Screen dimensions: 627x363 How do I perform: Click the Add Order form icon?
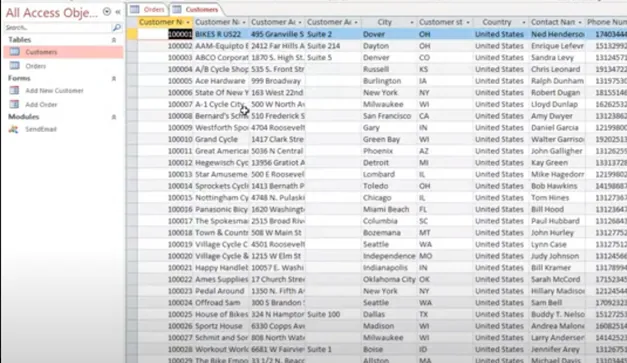(14, 104)
